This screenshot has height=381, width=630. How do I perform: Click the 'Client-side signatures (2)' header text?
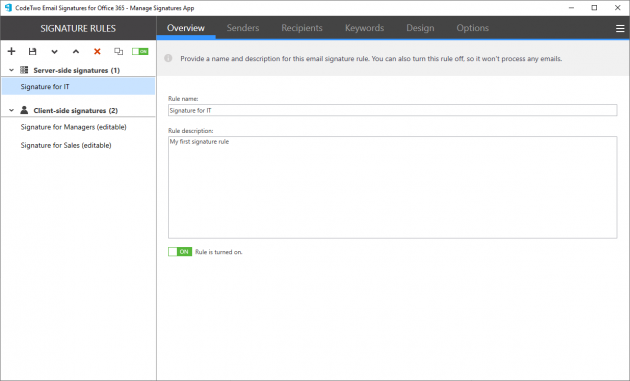click(x=76, y=111)
